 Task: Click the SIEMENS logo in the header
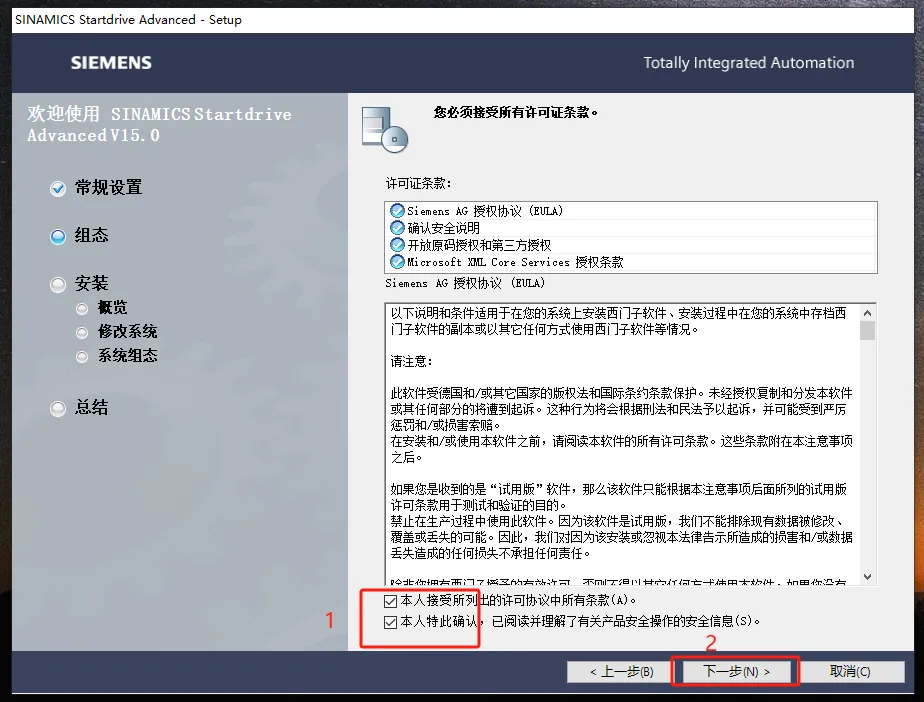111,62
